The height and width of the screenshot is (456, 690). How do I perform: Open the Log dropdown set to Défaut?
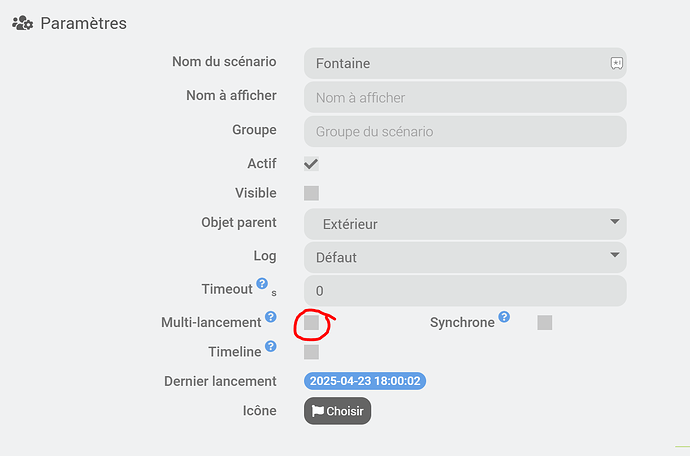click(x=465, y=257)
